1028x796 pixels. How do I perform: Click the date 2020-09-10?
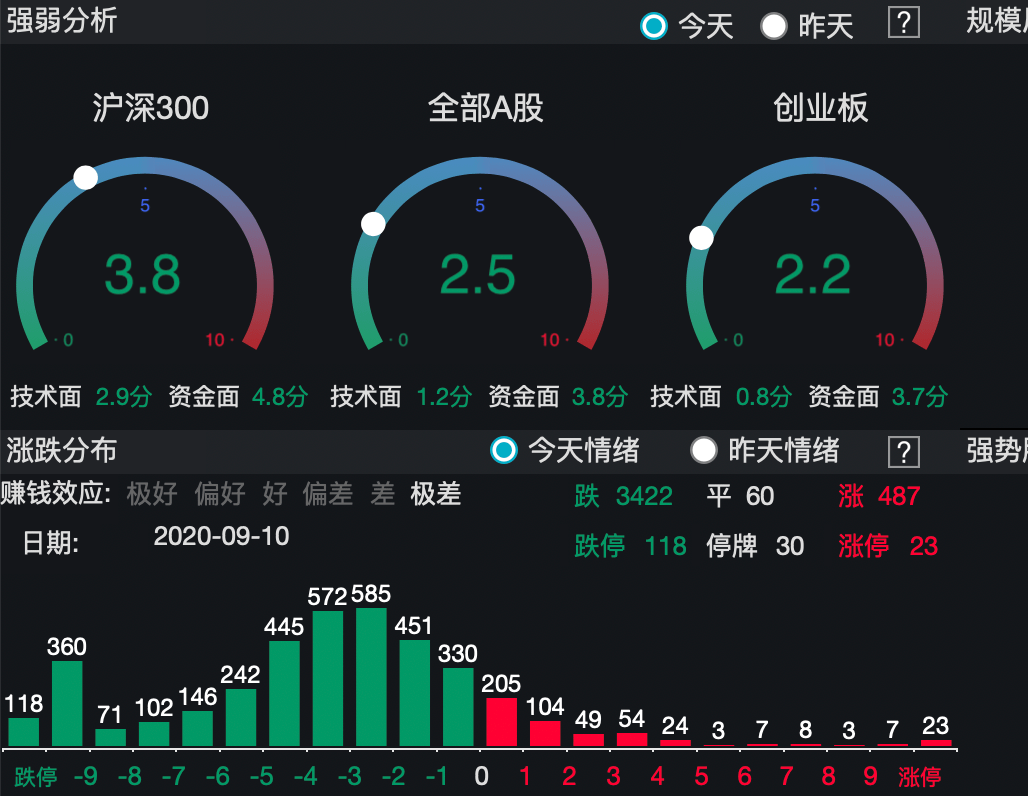(x=219, y=537)
